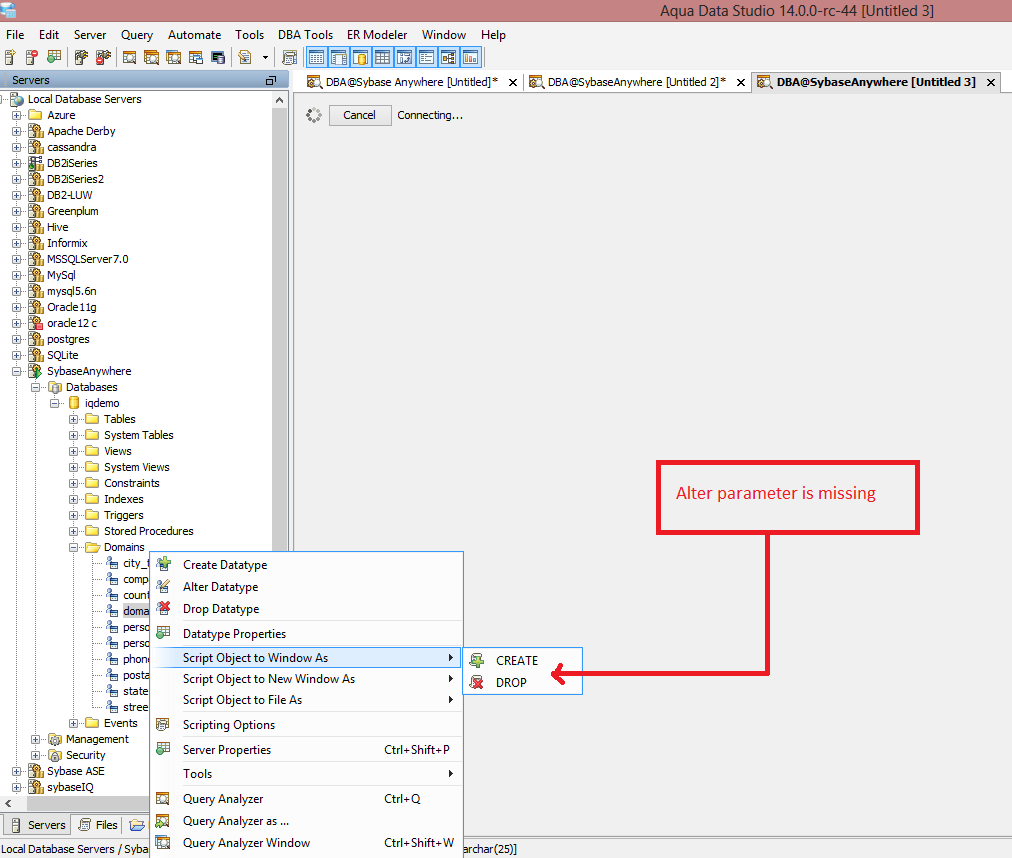Select the Triggers folder in tree
The height and width of the screenshot is (858, 1012).
tap(123, 515)
